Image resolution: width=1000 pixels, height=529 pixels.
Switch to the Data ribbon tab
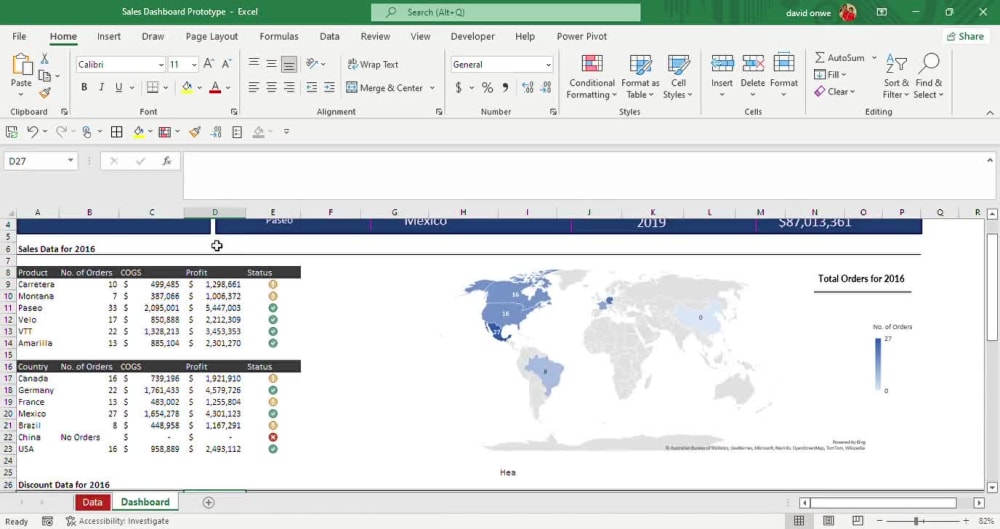click(329, 36)
